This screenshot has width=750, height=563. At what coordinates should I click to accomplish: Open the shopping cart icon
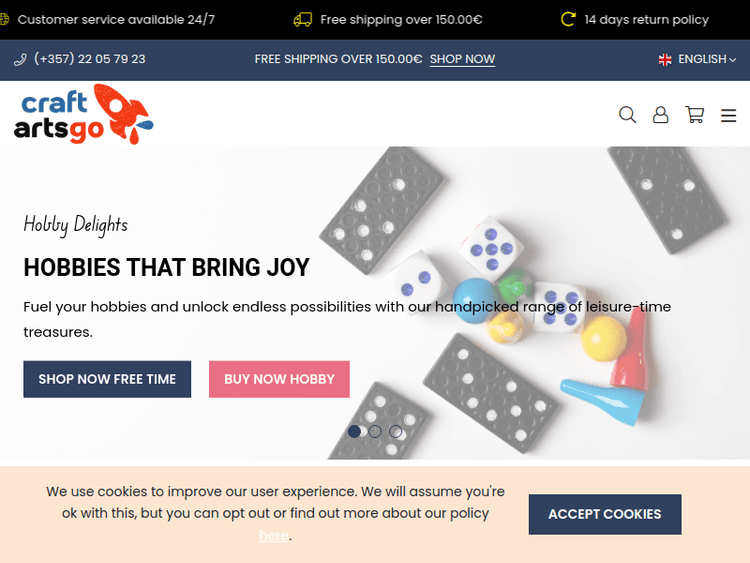(x=695, y=115)
